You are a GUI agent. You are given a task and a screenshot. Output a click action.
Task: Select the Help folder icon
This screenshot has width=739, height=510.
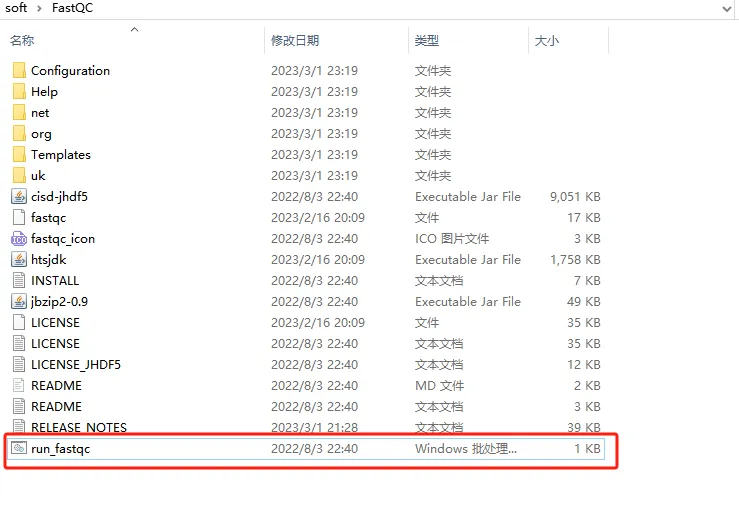point(19,92)
